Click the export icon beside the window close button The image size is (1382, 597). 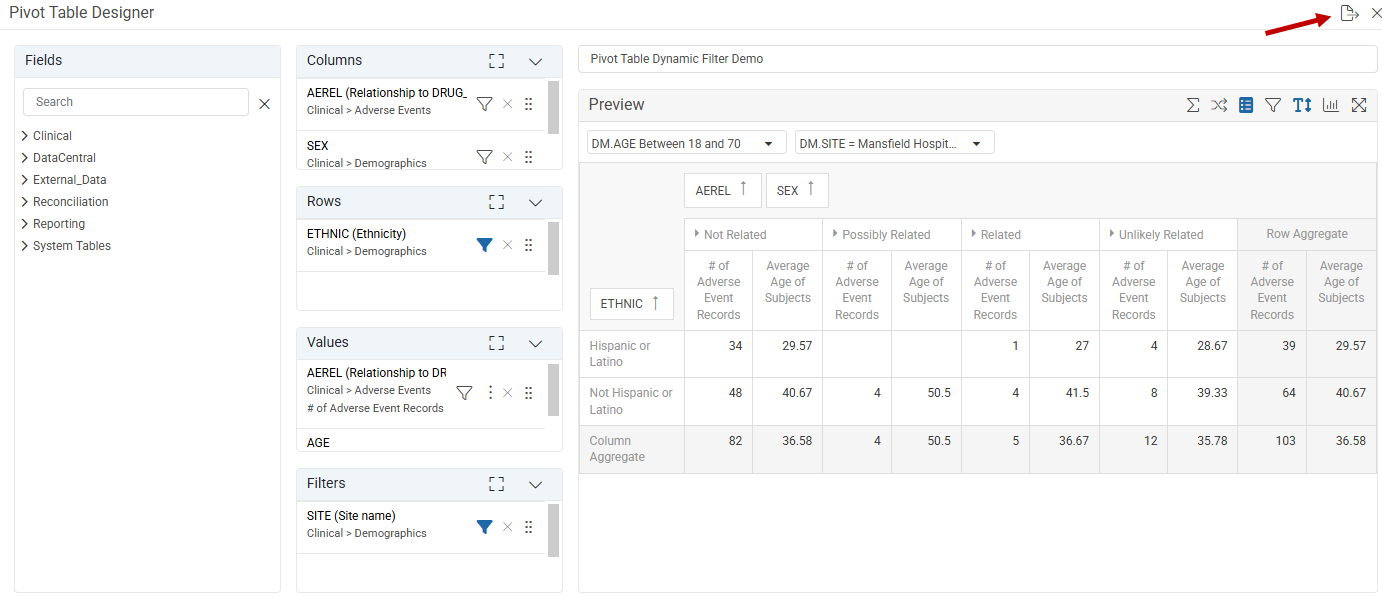coord(1349,14)
